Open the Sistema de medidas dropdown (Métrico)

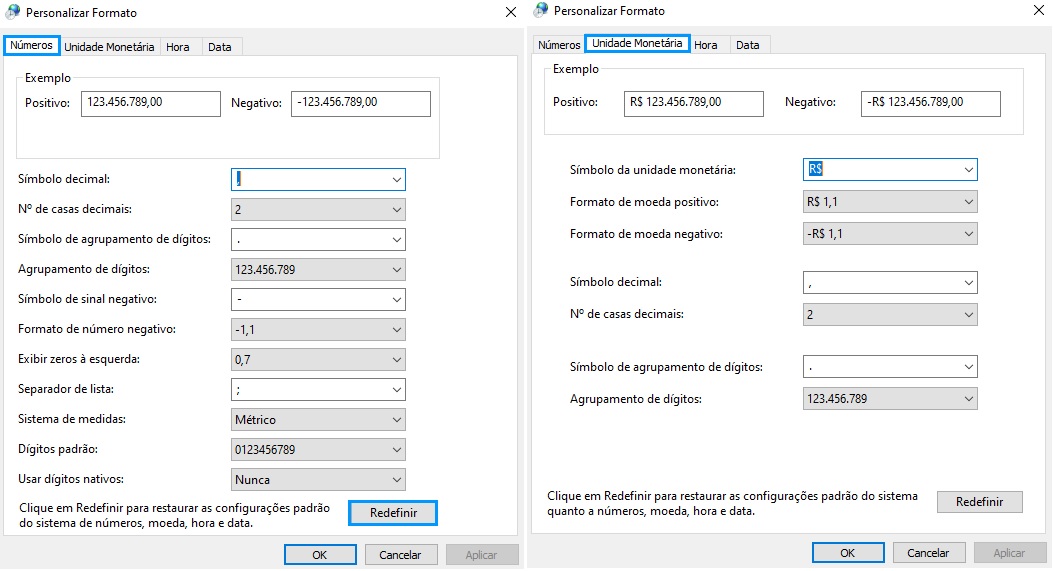(x=317, y=420)
